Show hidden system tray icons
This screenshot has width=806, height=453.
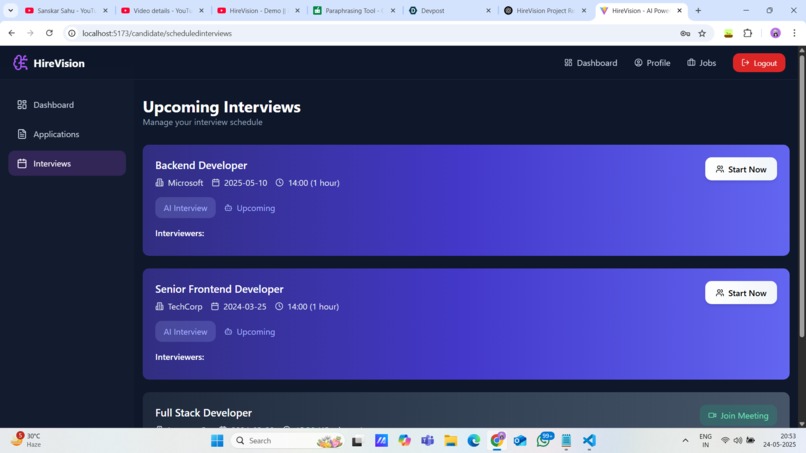coord(685,441)
